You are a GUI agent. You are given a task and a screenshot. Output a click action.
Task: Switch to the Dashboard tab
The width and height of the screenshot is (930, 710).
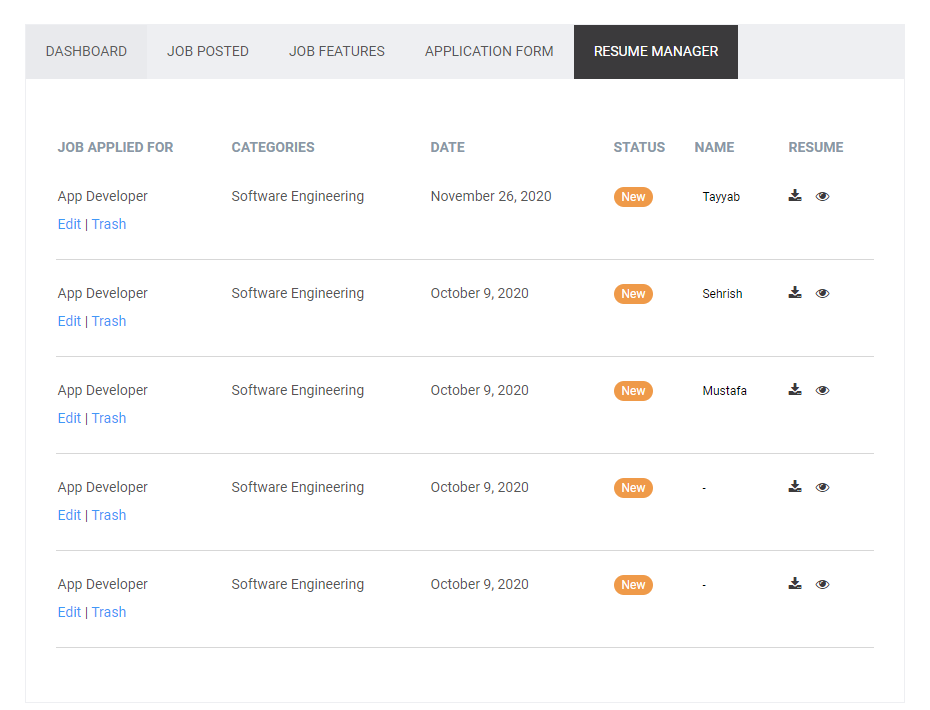tap(86, 51)
